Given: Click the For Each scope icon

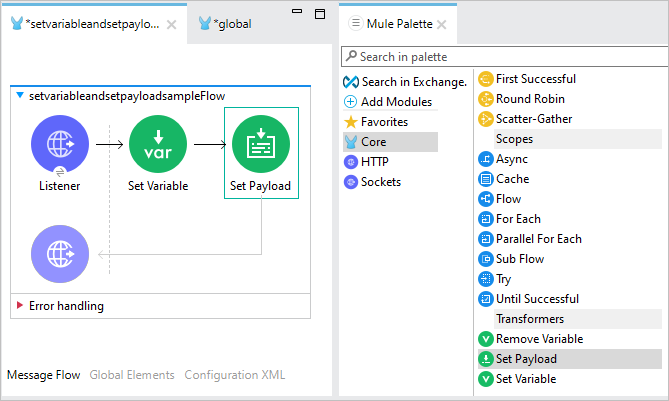Looking at the screenshot, I should (486, 219).
